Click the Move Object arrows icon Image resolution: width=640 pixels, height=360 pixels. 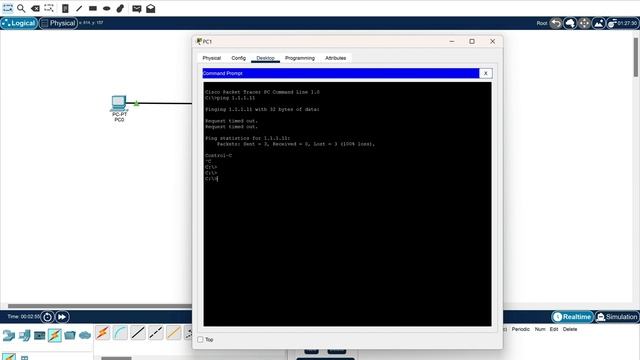coord(584,23)
